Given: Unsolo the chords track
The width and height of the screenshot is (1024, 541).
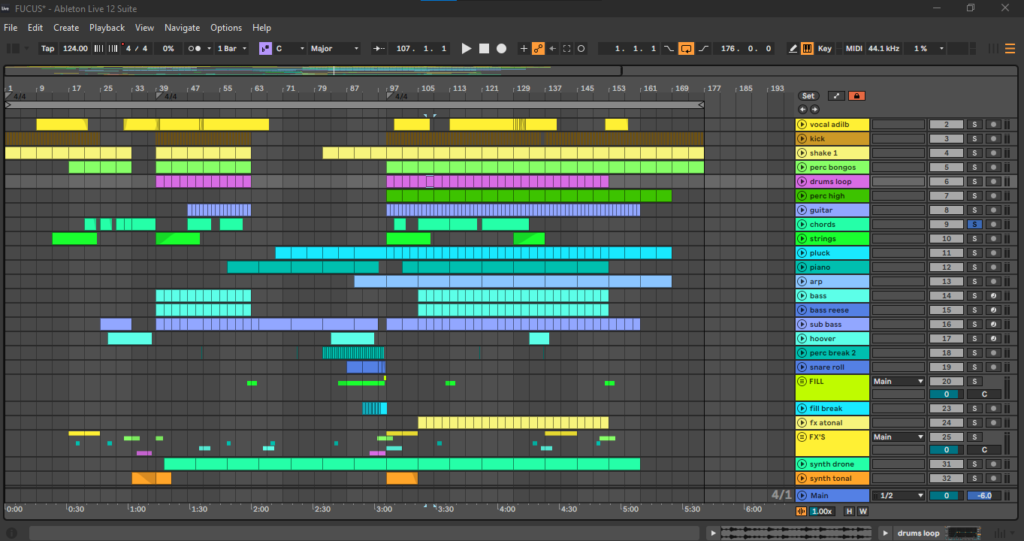Looking at the screenshot, I should [x=973, y=225].
